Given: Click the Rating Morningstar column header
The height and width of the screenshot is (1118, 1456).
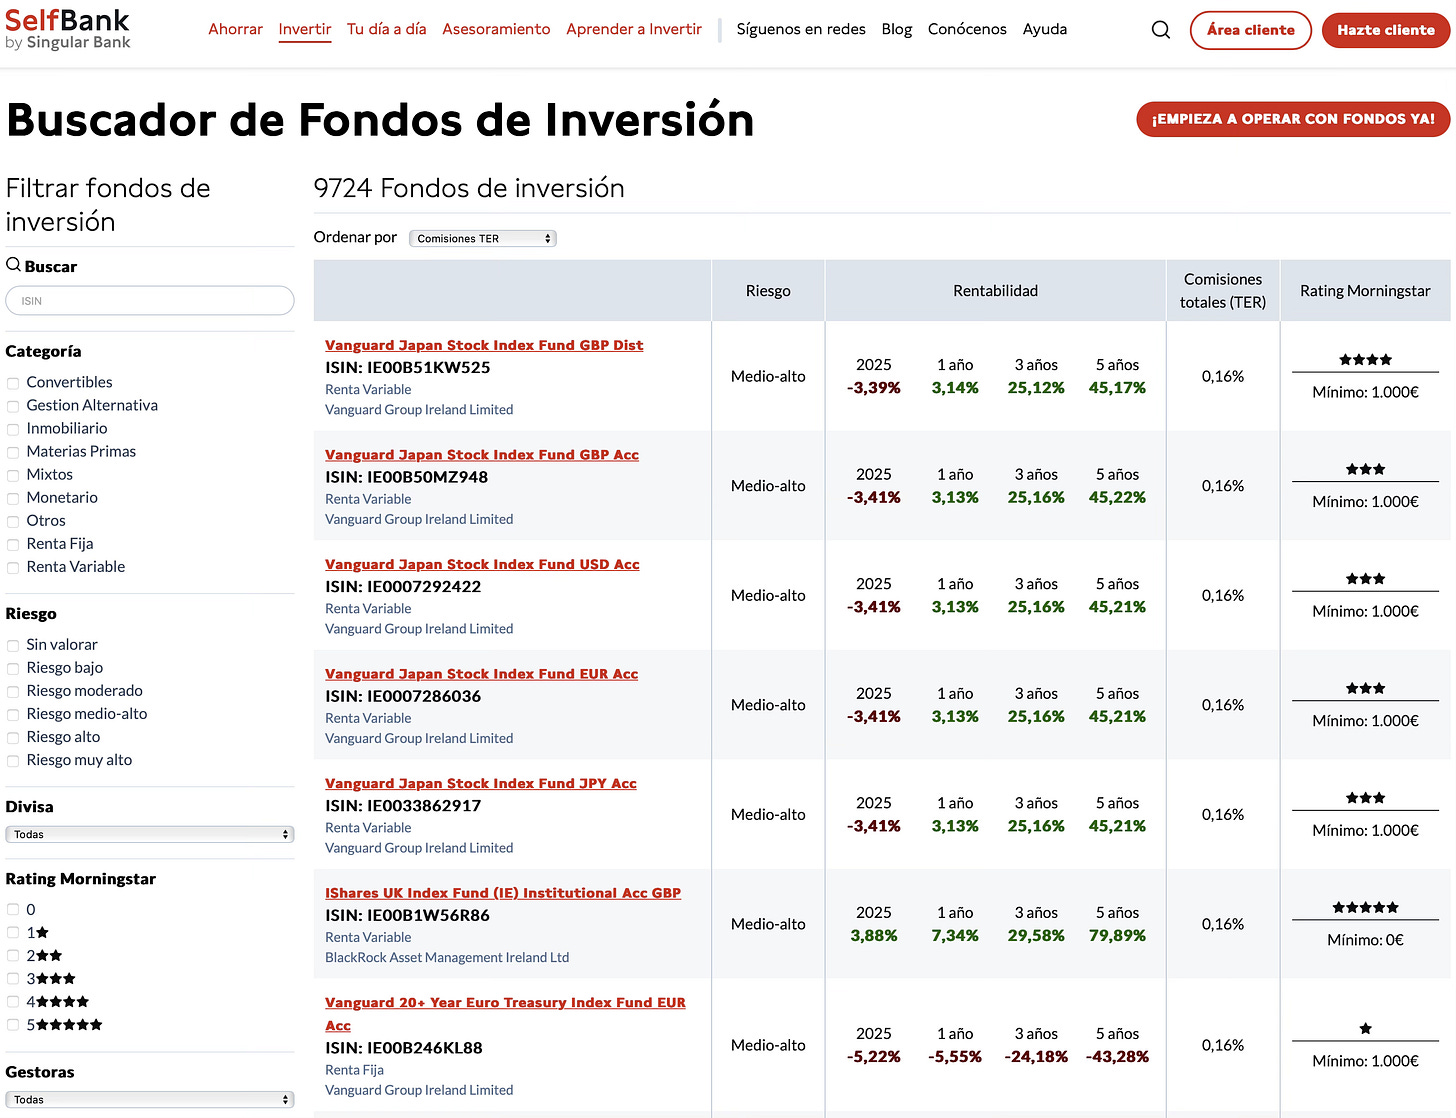Looking at the screenshot, I should [1365, 291].
